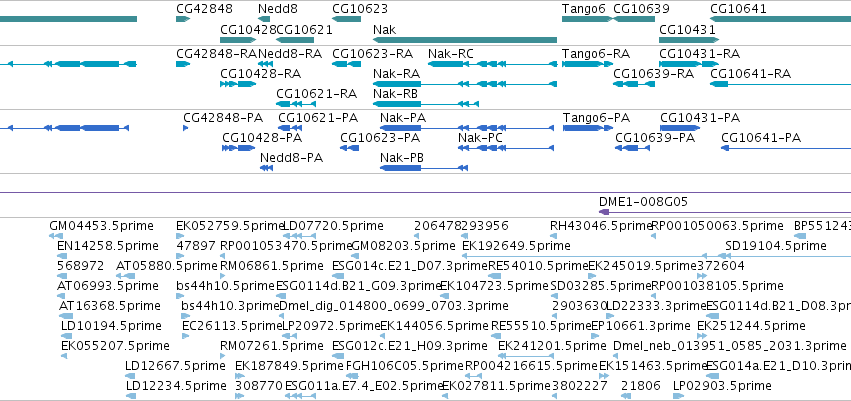The height and width of the screenshot is (401, 851).
Task: Click the 568972 feature
Action: tap(60, 276)
